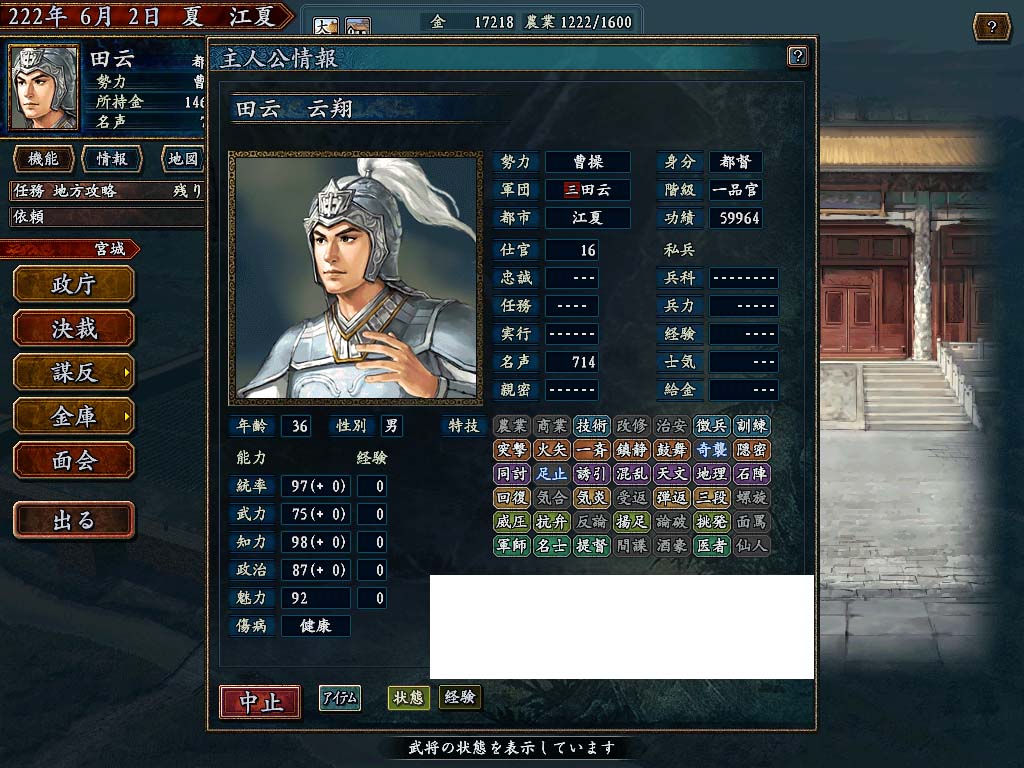Select the 足止 skill icon
The height and width of the screenshot is (768, 1024).
pyautogui.click(x=551, y=474)
